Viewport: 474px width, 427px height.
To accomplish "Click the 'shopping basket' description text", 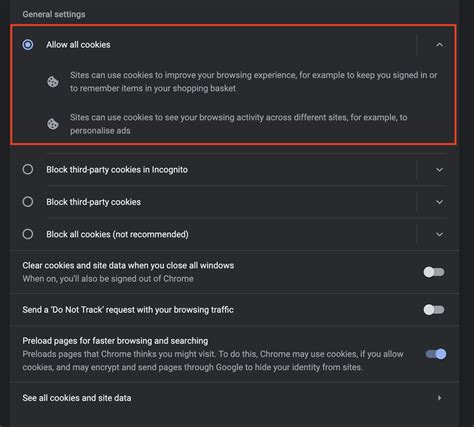I will coord(254,82).
